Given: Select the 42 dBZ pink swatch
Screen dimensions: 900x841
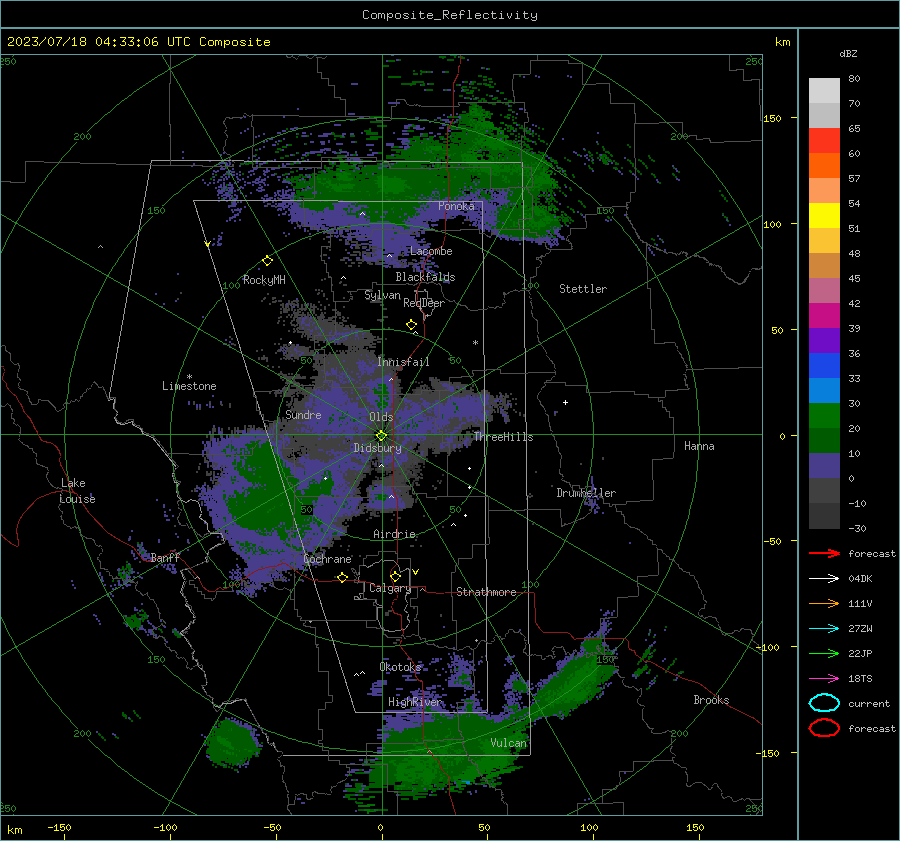Looking at the screenshot, I should pyautogui.click(x=824, y=290).
